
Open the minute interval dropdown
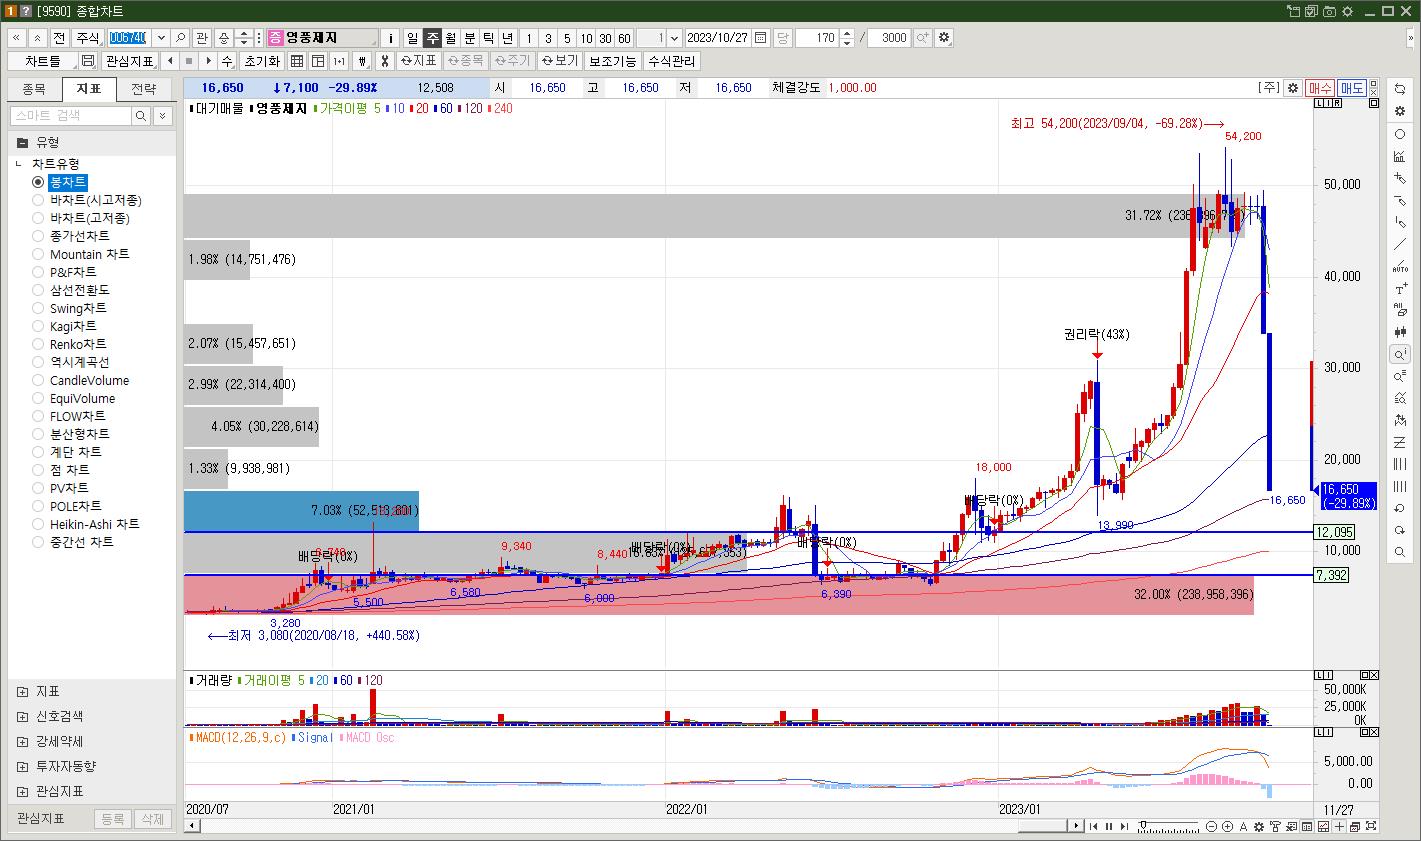(674, 37)
